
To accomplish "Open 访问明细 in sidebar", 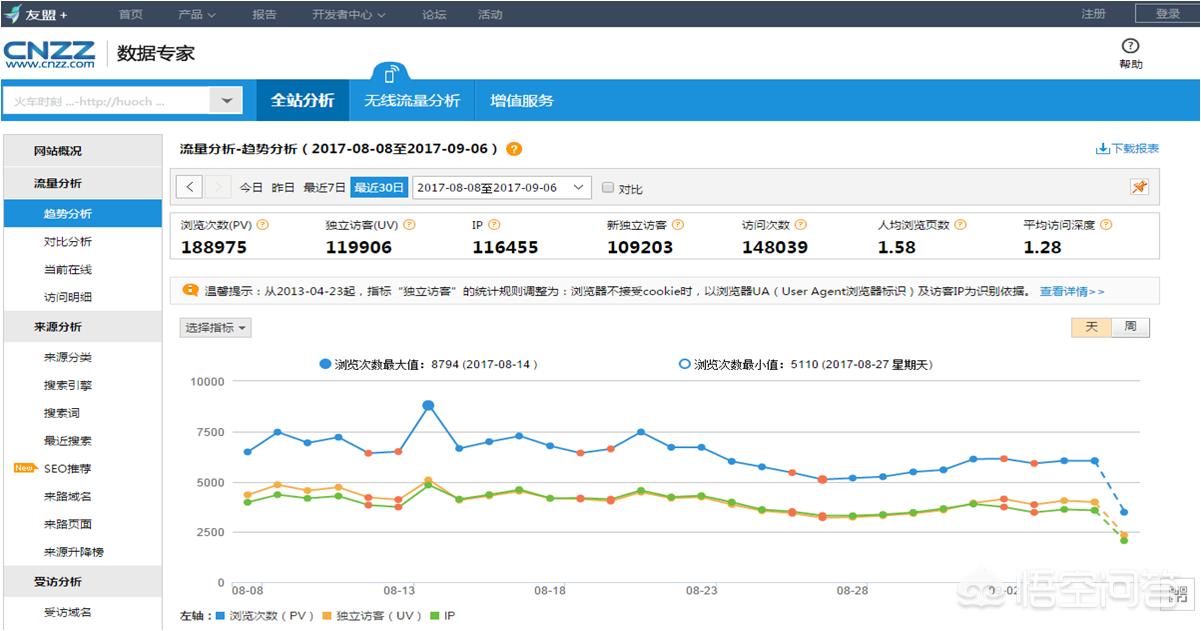I will coord(68,297).
